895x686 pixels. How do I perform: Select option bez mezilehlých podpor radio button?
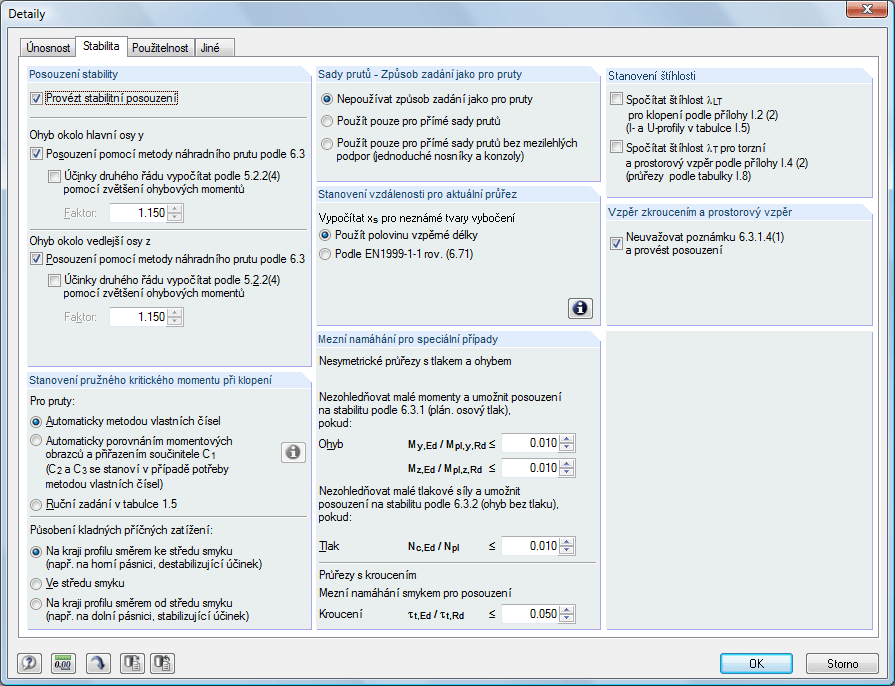(x=326, y=144)
